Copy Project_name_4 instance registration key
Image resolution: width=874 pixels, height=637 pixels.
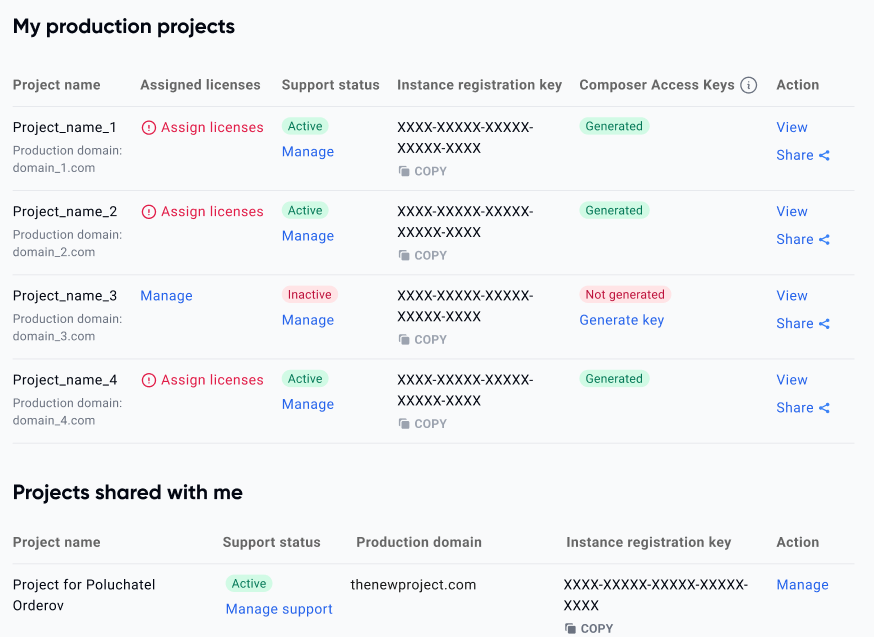click(423, 423)
